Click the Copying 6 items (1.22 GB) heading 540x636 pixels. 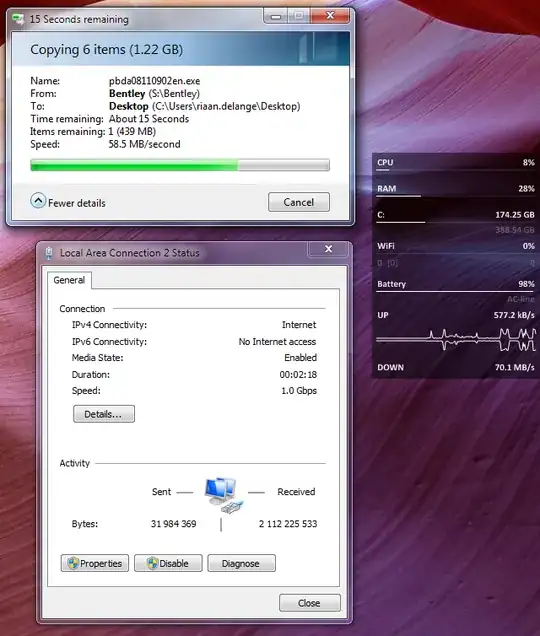tap(106, 49)
